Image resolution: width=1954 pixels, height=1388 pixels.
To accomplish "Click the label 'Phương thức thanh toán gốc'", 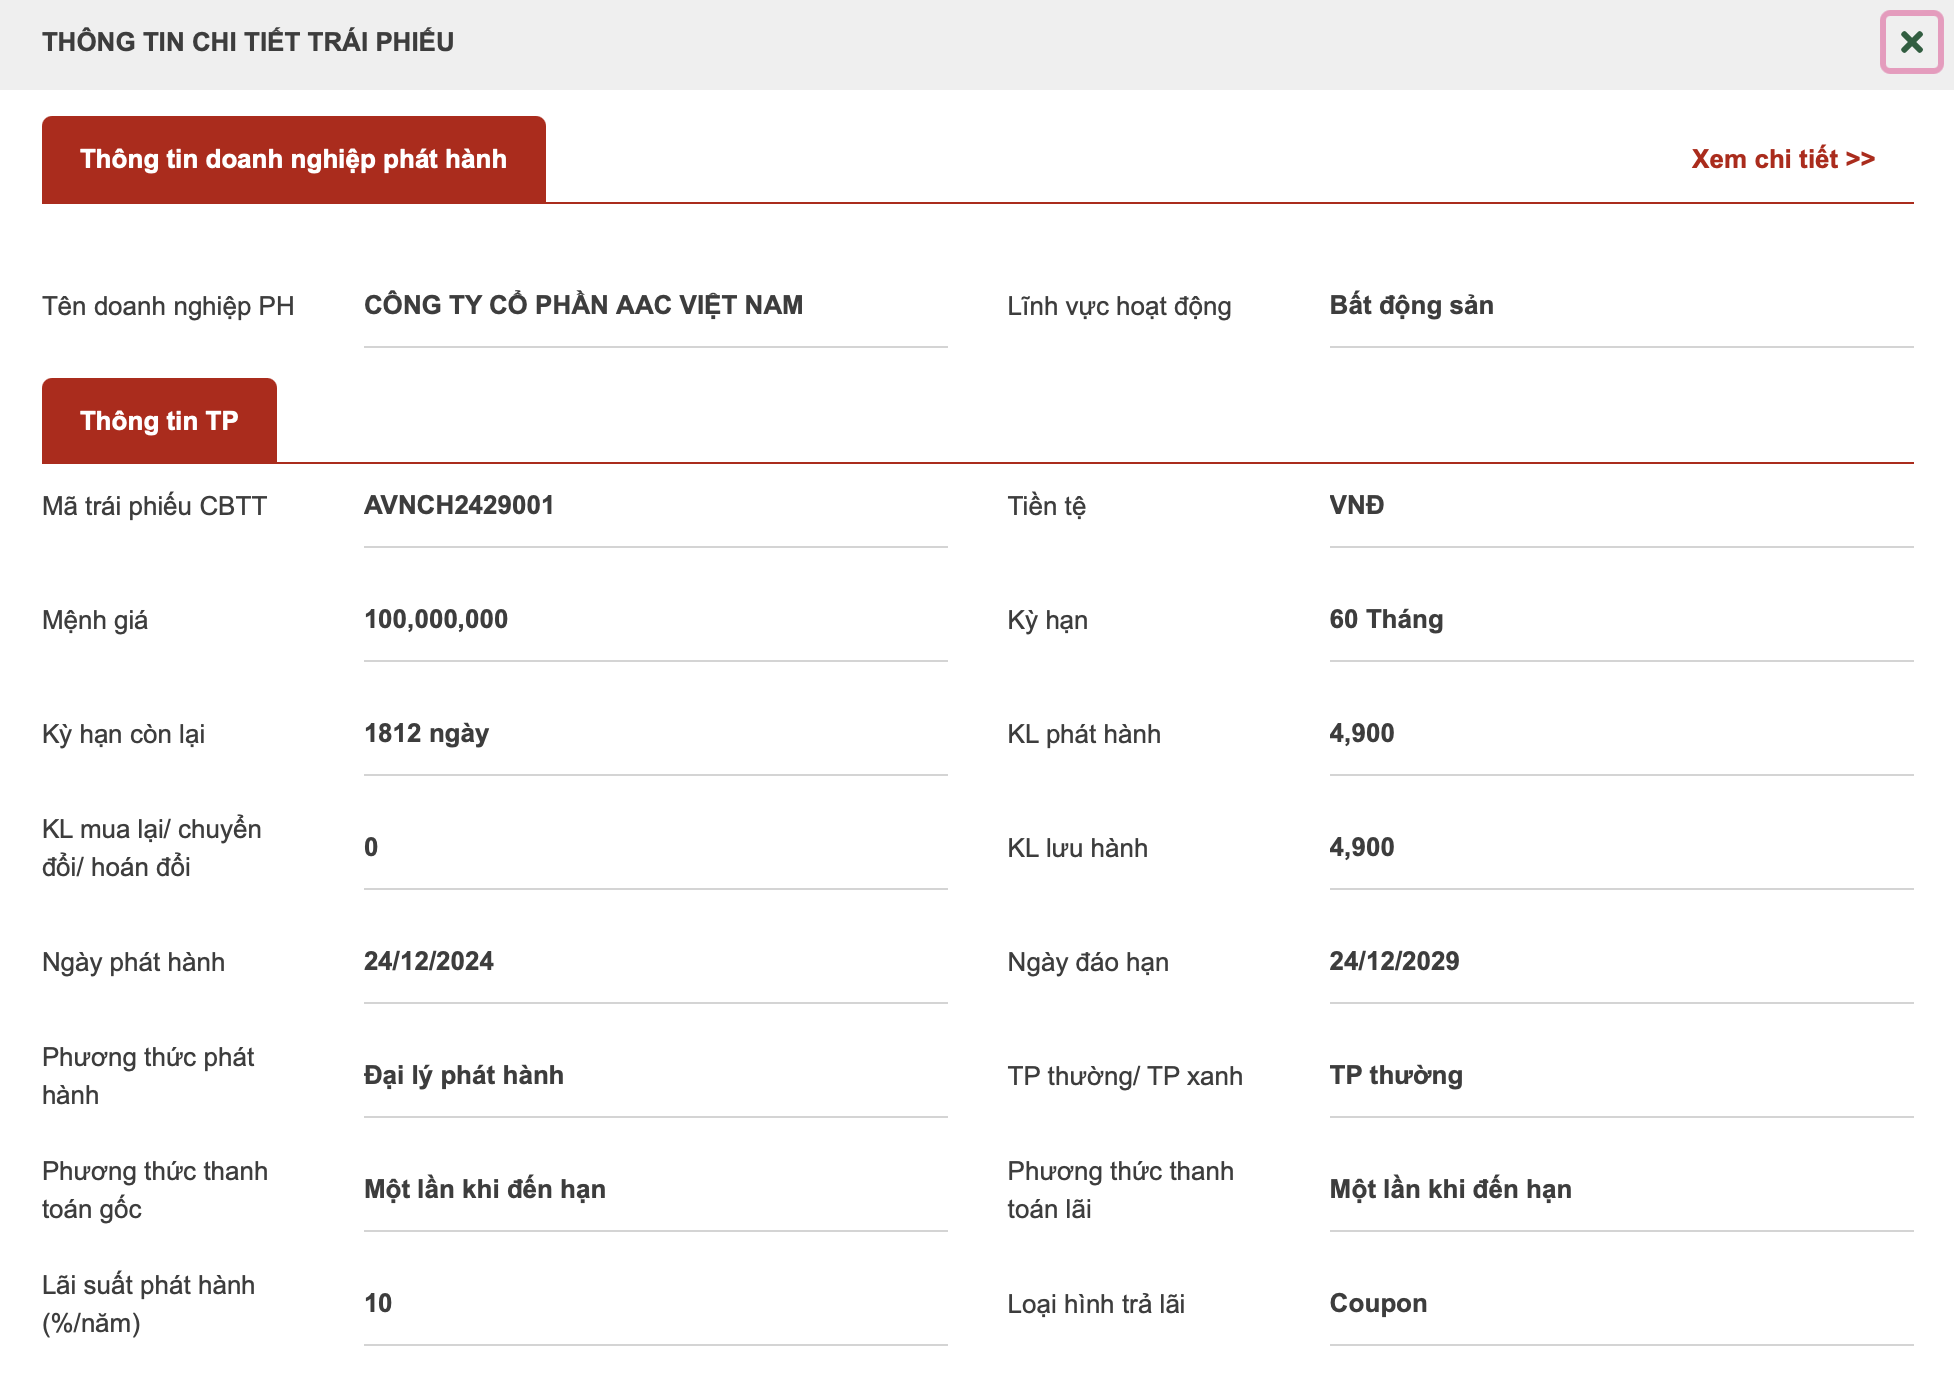I will coord(155,1190).
